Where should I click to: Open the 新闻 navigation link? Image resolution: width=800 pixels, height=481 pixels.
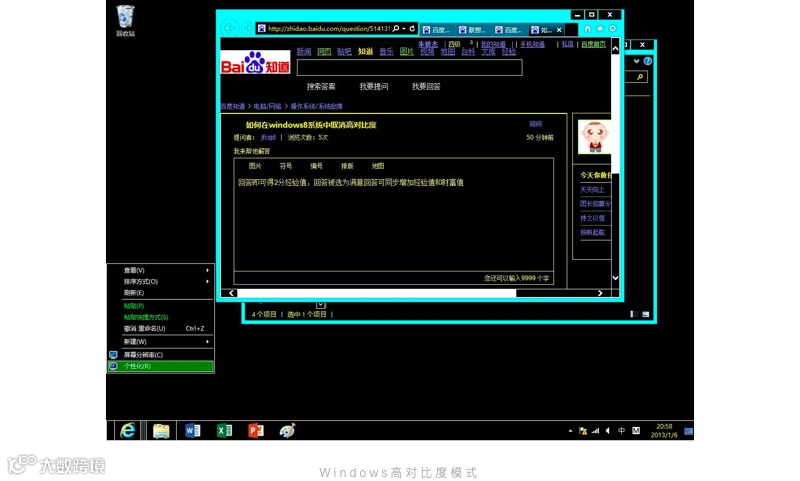(304, 52)
